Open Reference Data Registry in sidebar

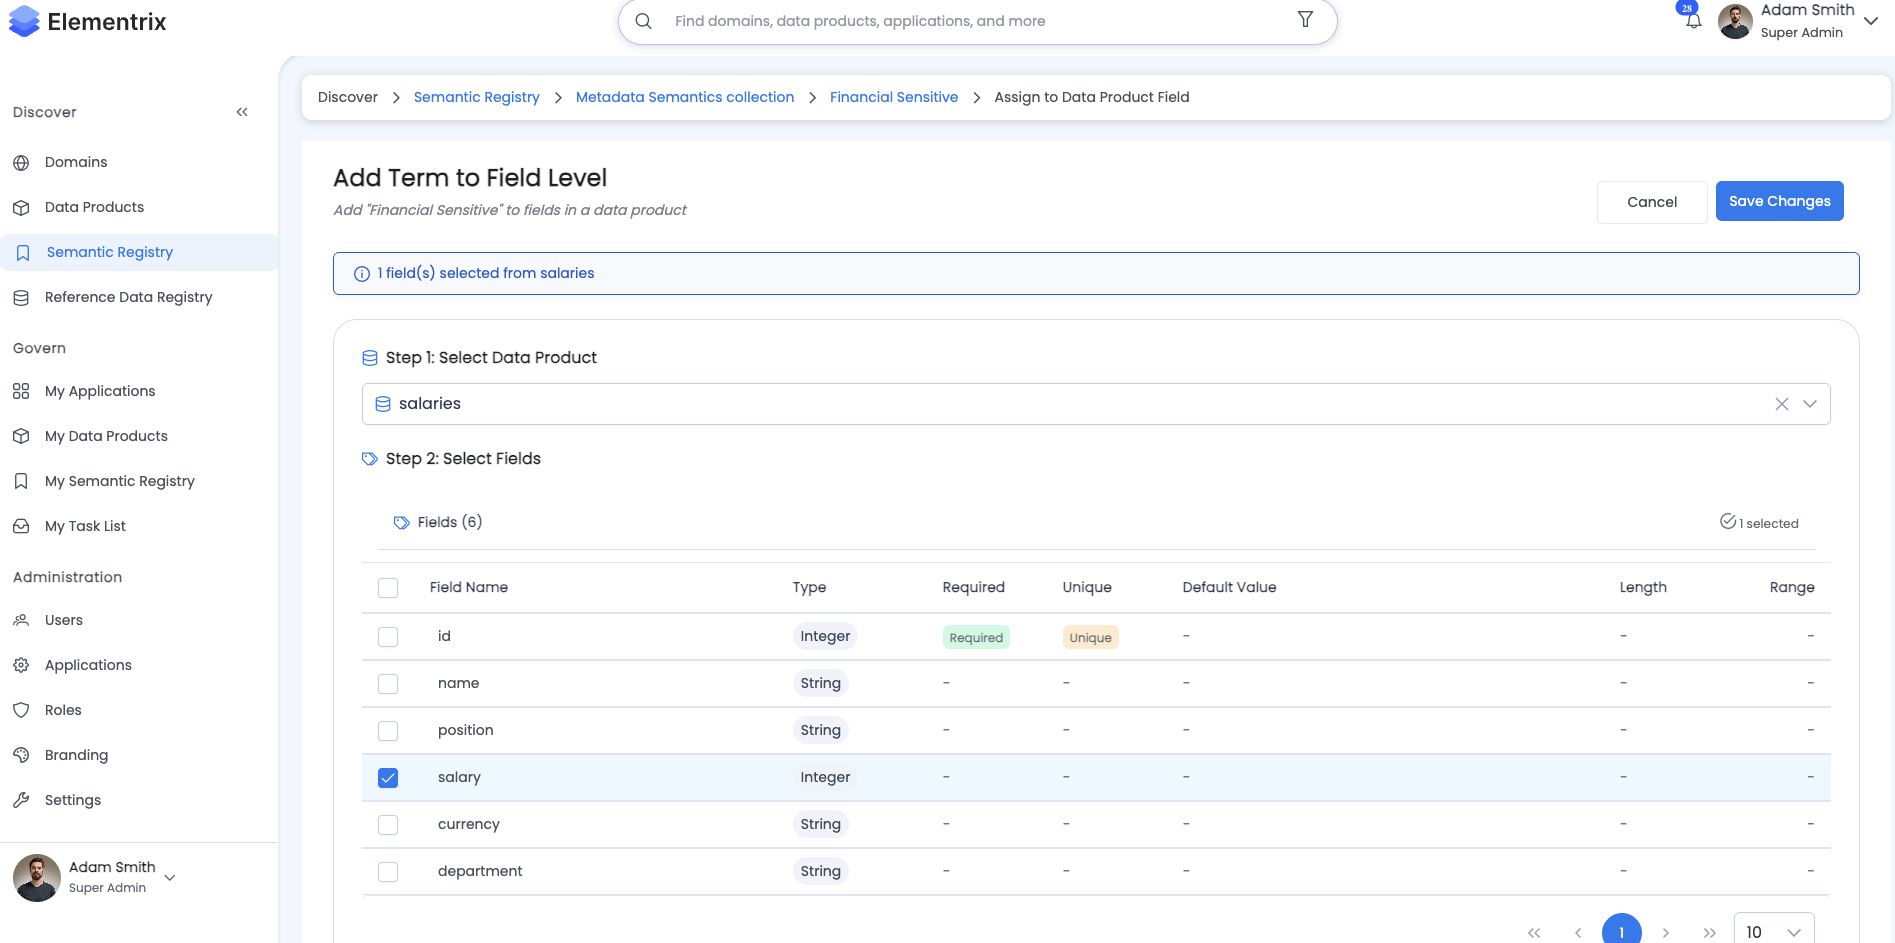coord(128,297)
